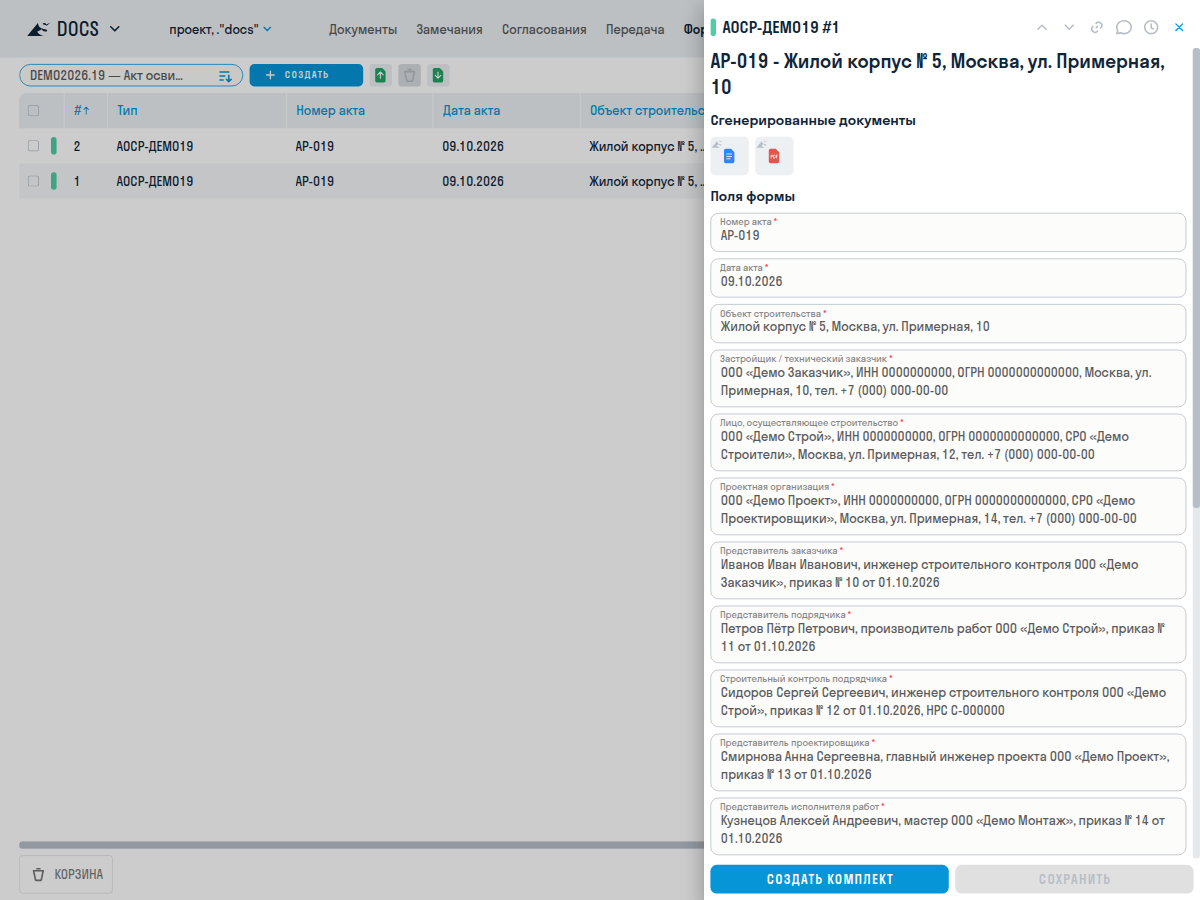Edit the Представитель заказчика field
The width and height of the screenshot is (1200, 900).
(948, 570)
